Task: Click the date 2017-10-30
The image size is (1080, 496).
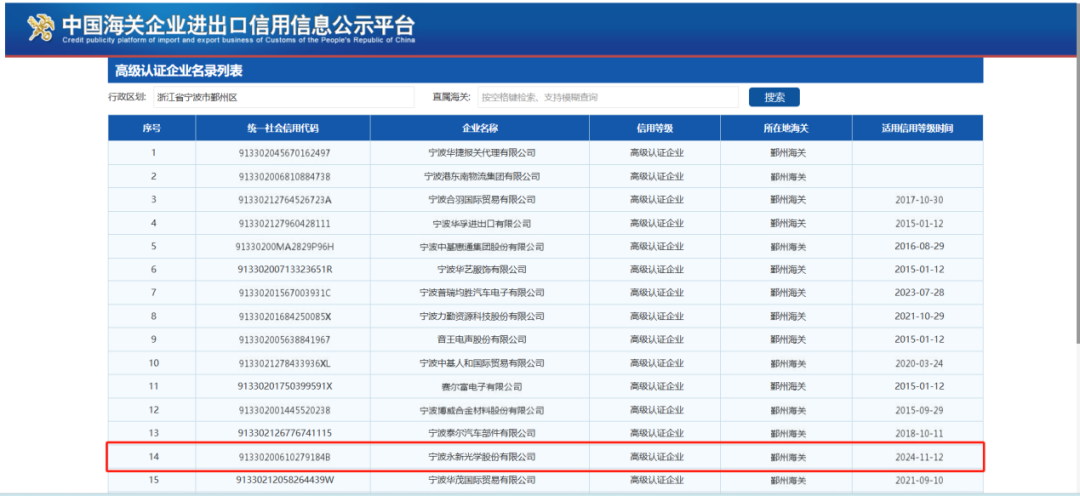Action: (x=918, y=200)
